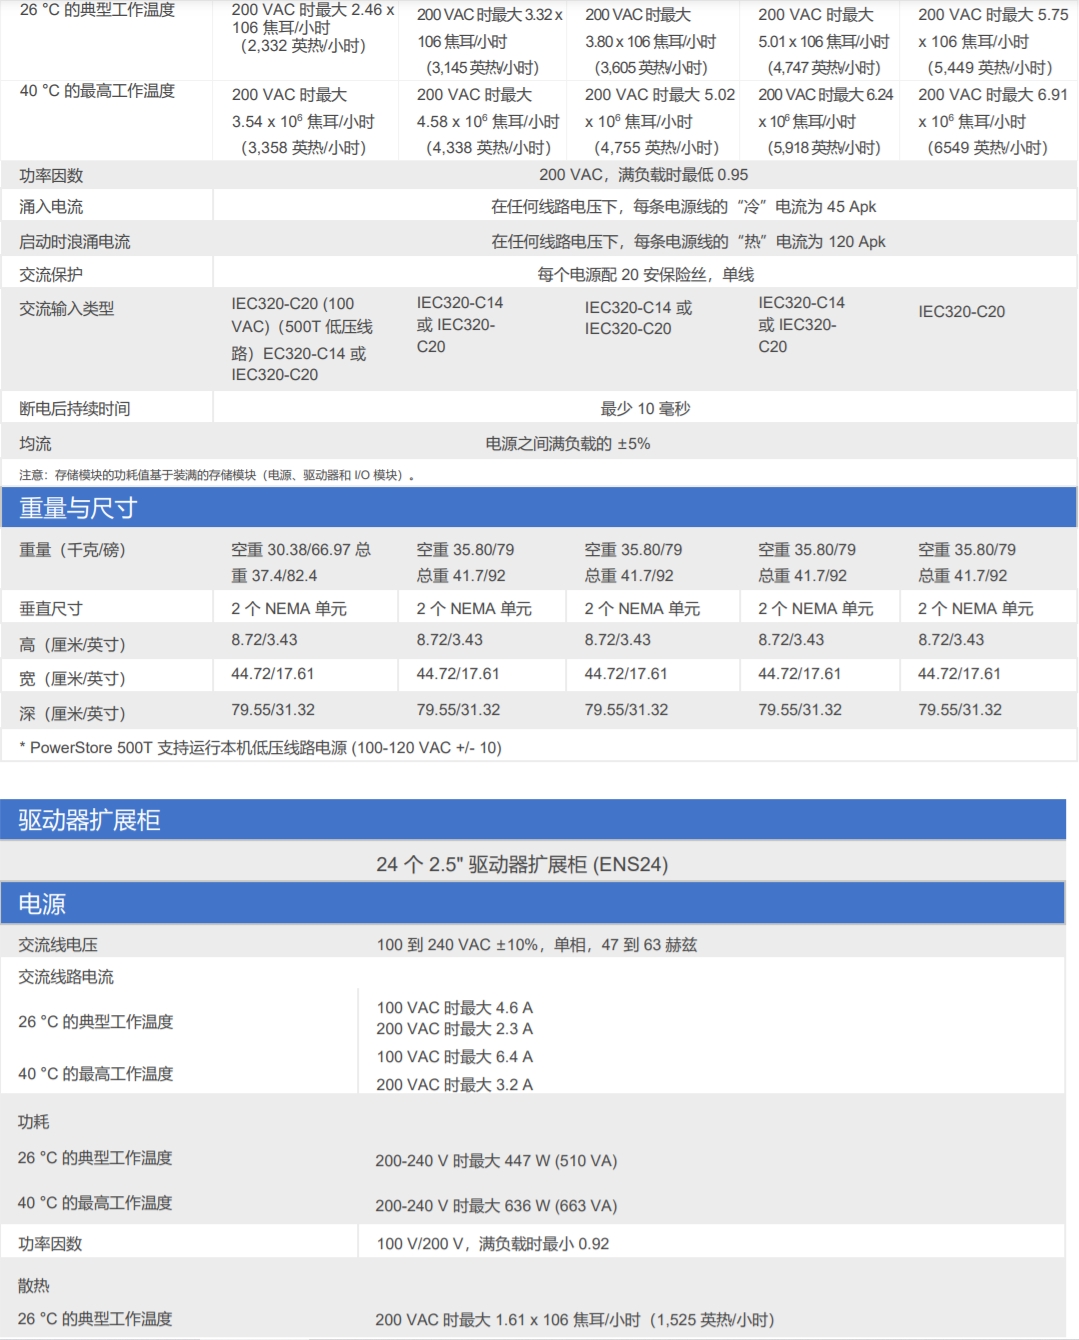Click the 24 个 2.5" 驱动器扩展柜 (ENS24) heading
This screenshot has height=1340, width=1079.
pyautogui.click(x=521, y=864)
